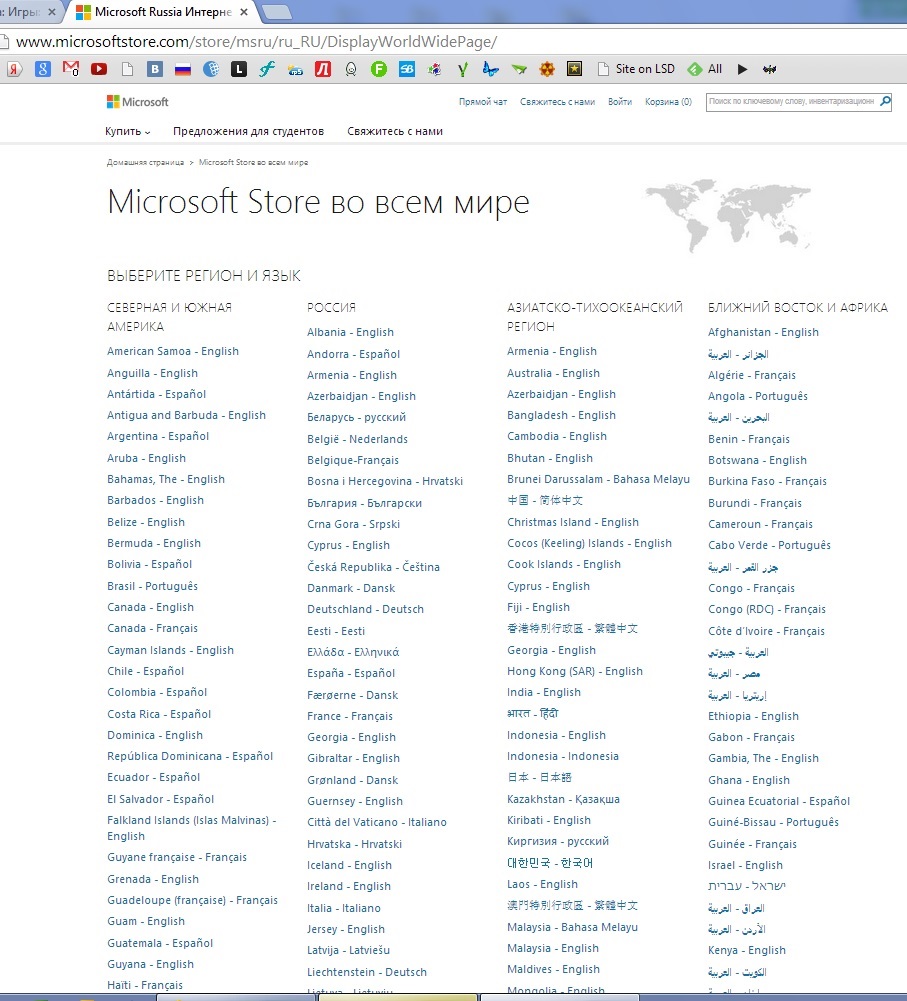
Task: Open the green paper plane bookmark icon
Action: (519, 69)
